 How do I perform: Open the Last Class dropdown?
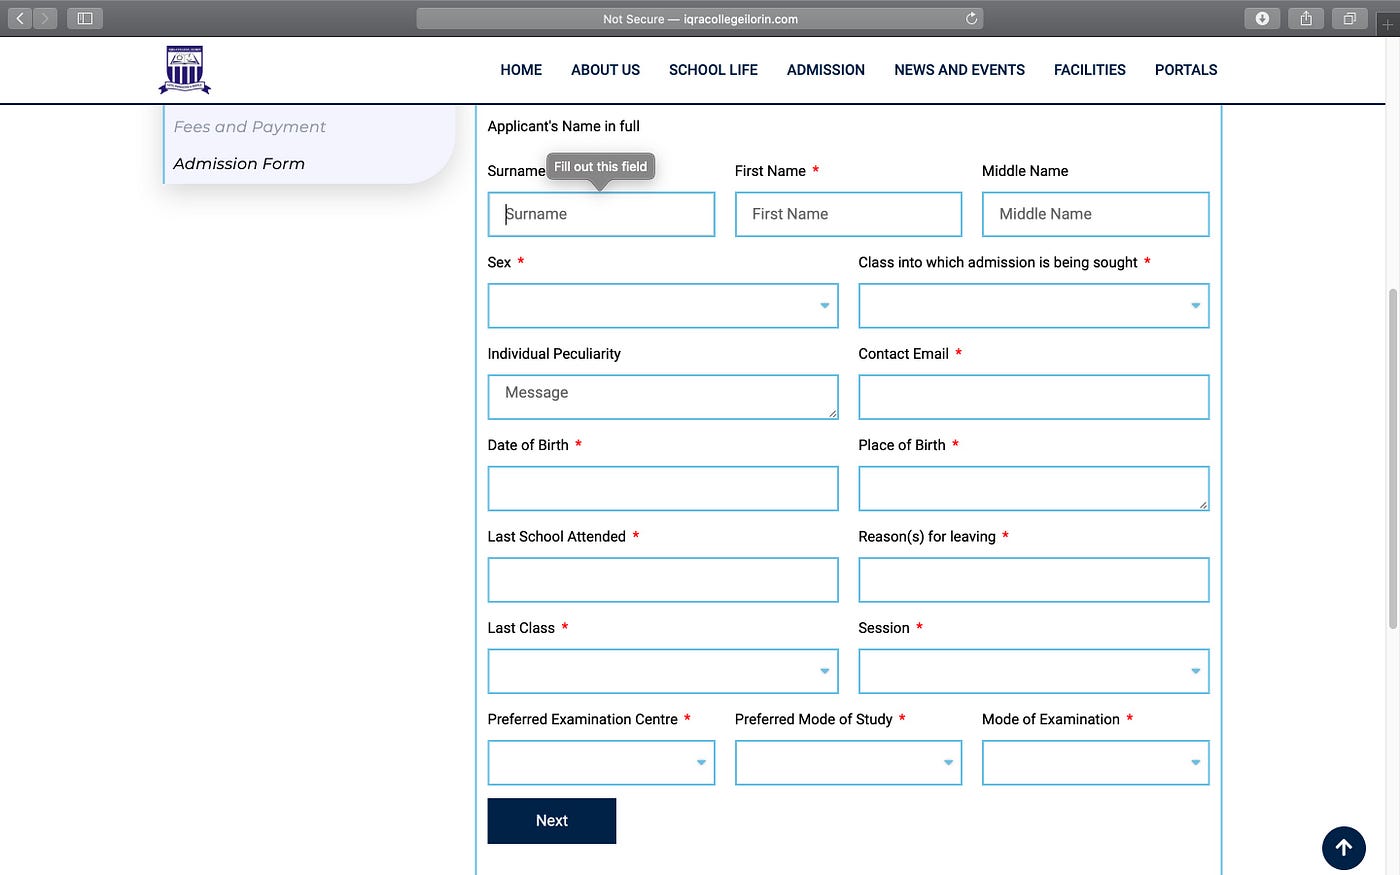(663, 671)
